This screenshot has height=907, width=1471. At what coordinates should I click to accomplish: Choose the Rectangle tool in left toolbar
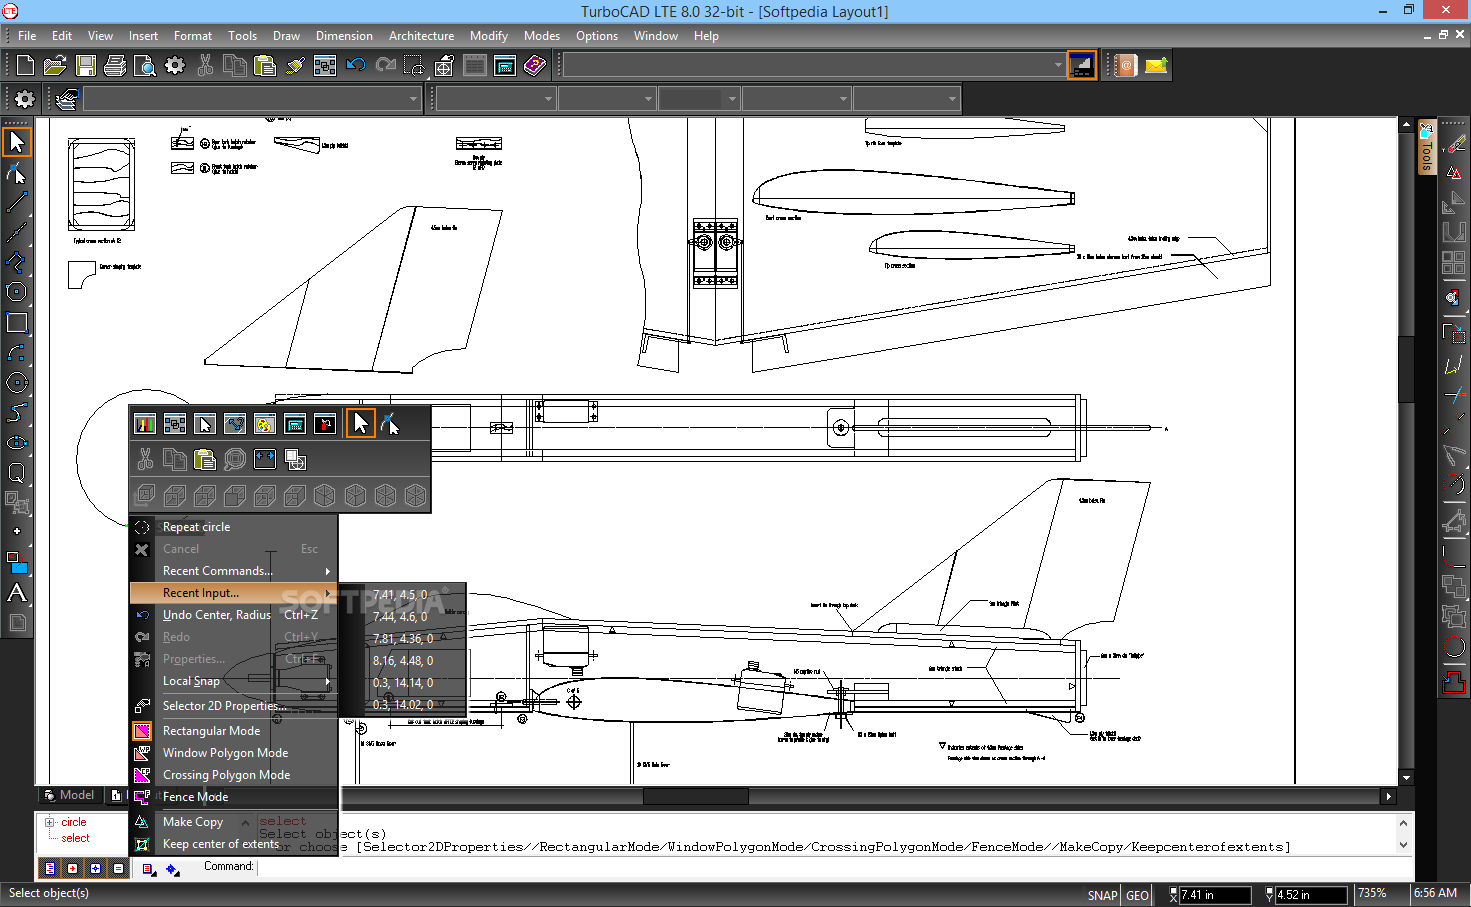(x=17, y=322)
